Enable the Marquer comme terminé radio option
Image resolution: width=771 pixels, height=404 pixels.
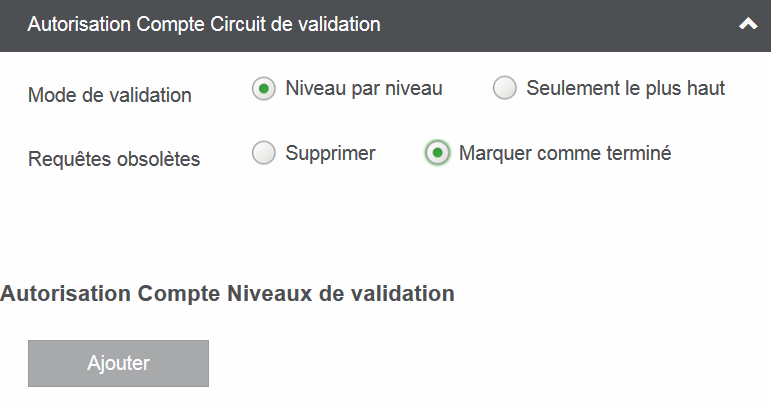coord(437,154)
